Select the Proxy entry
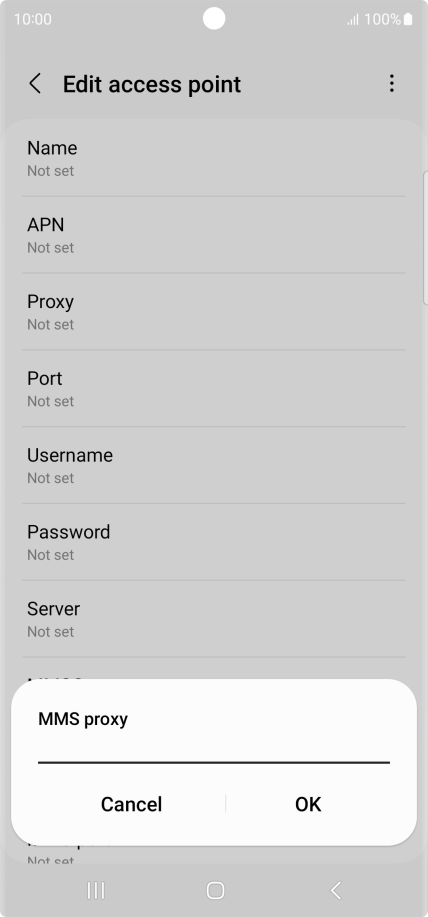This screenshot has width=428, height=917. coord(214,312)
